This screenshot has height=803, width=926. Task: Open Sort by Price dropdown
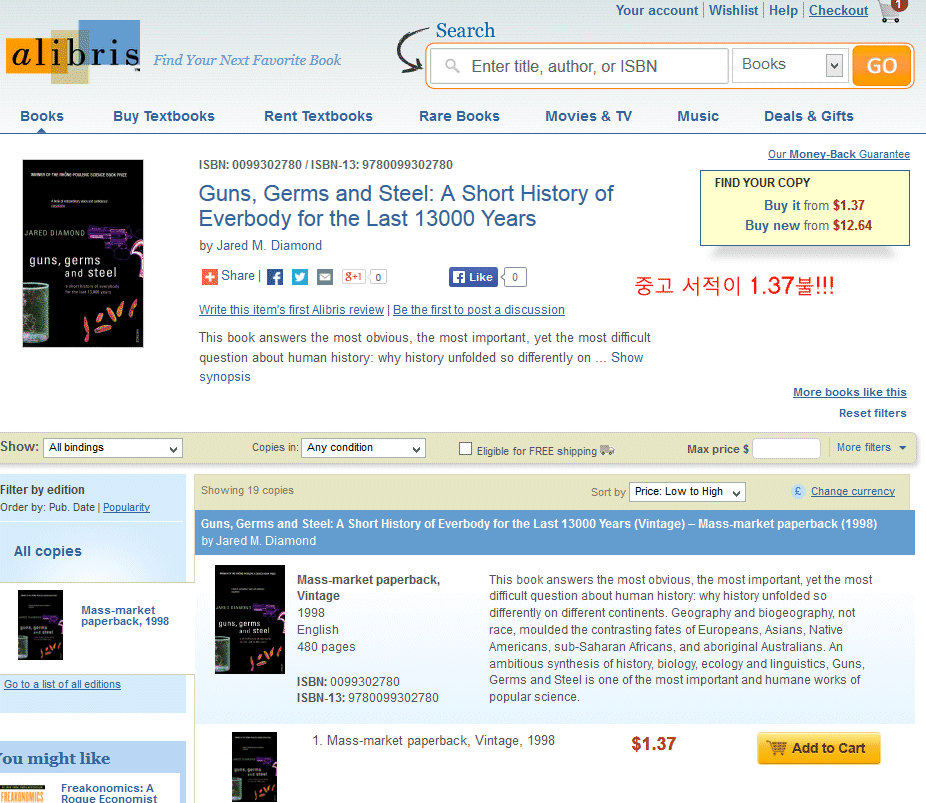(688, 492)
